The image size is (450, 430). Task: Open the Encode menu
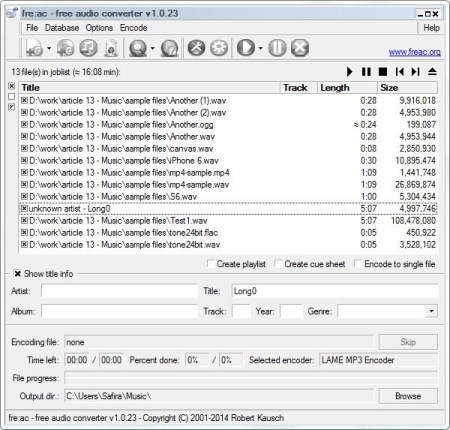(134, 28)
